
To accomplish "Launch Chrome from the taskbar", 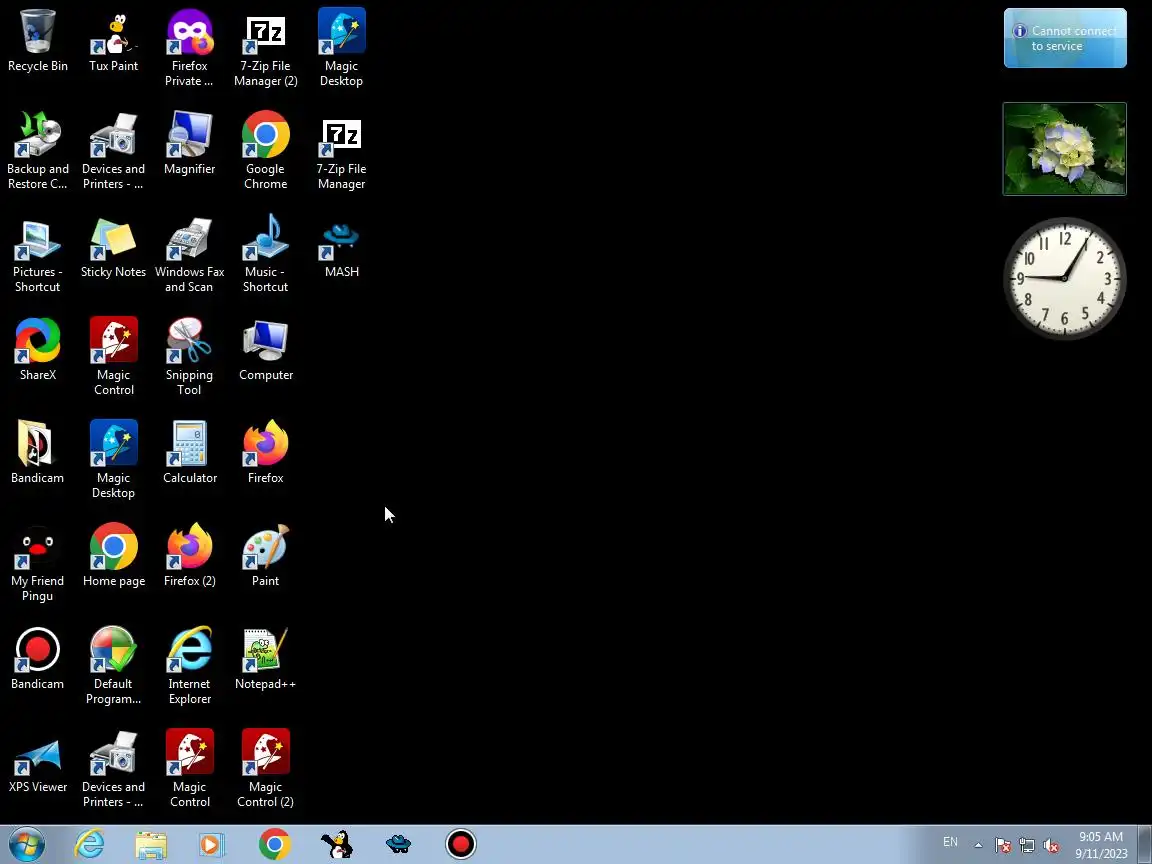I will pyautogui.click(x=274, y=844).
